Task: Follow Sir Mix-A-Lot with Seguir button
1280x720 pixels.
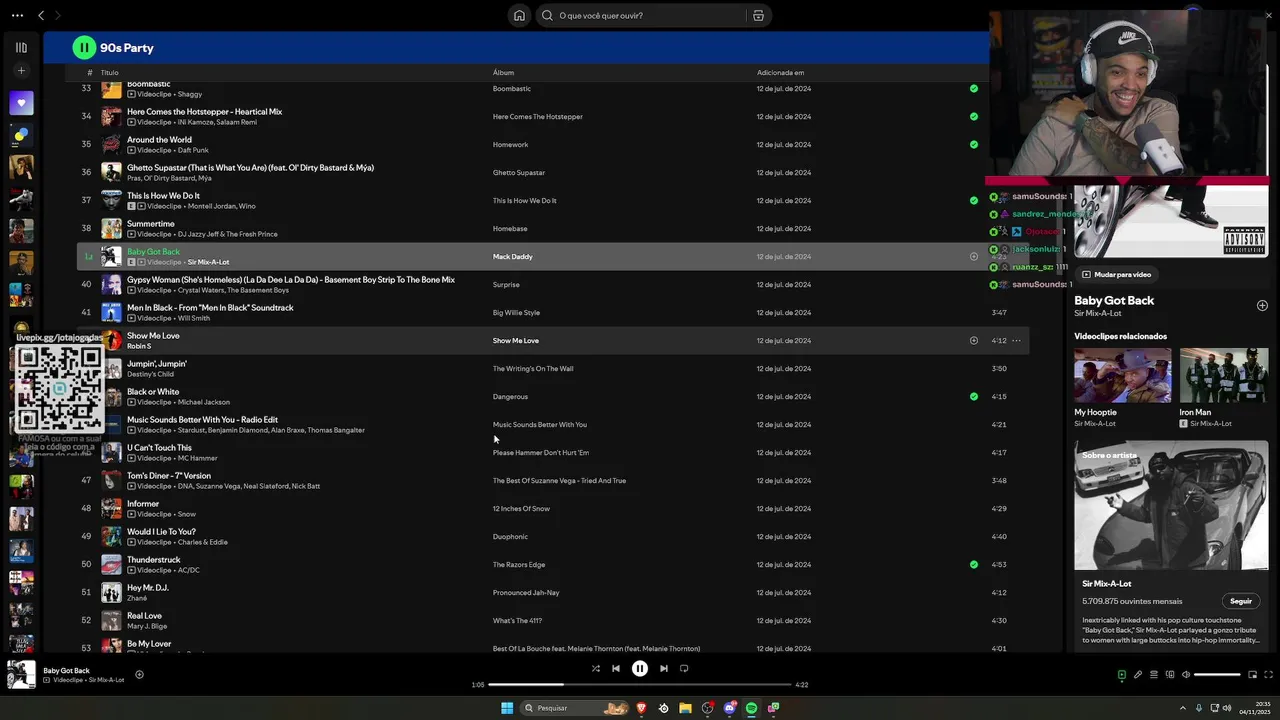Action: [x=1241, y=601]
